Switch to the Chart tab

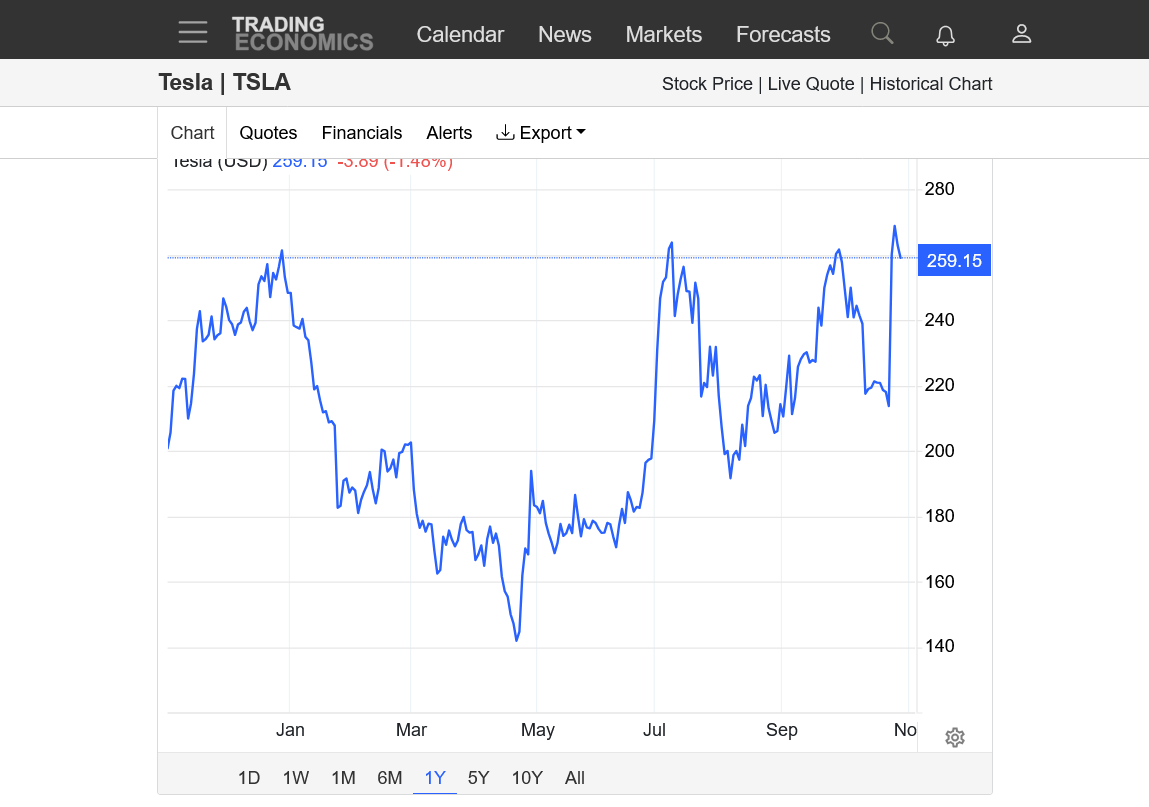(x=192, y=133)
